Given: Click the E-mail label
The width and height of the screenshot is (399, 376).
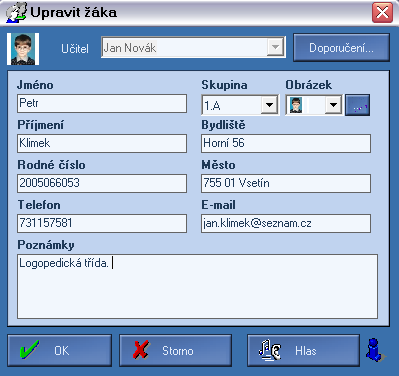Looking at the screenshot, I should (x=218, y=205).
